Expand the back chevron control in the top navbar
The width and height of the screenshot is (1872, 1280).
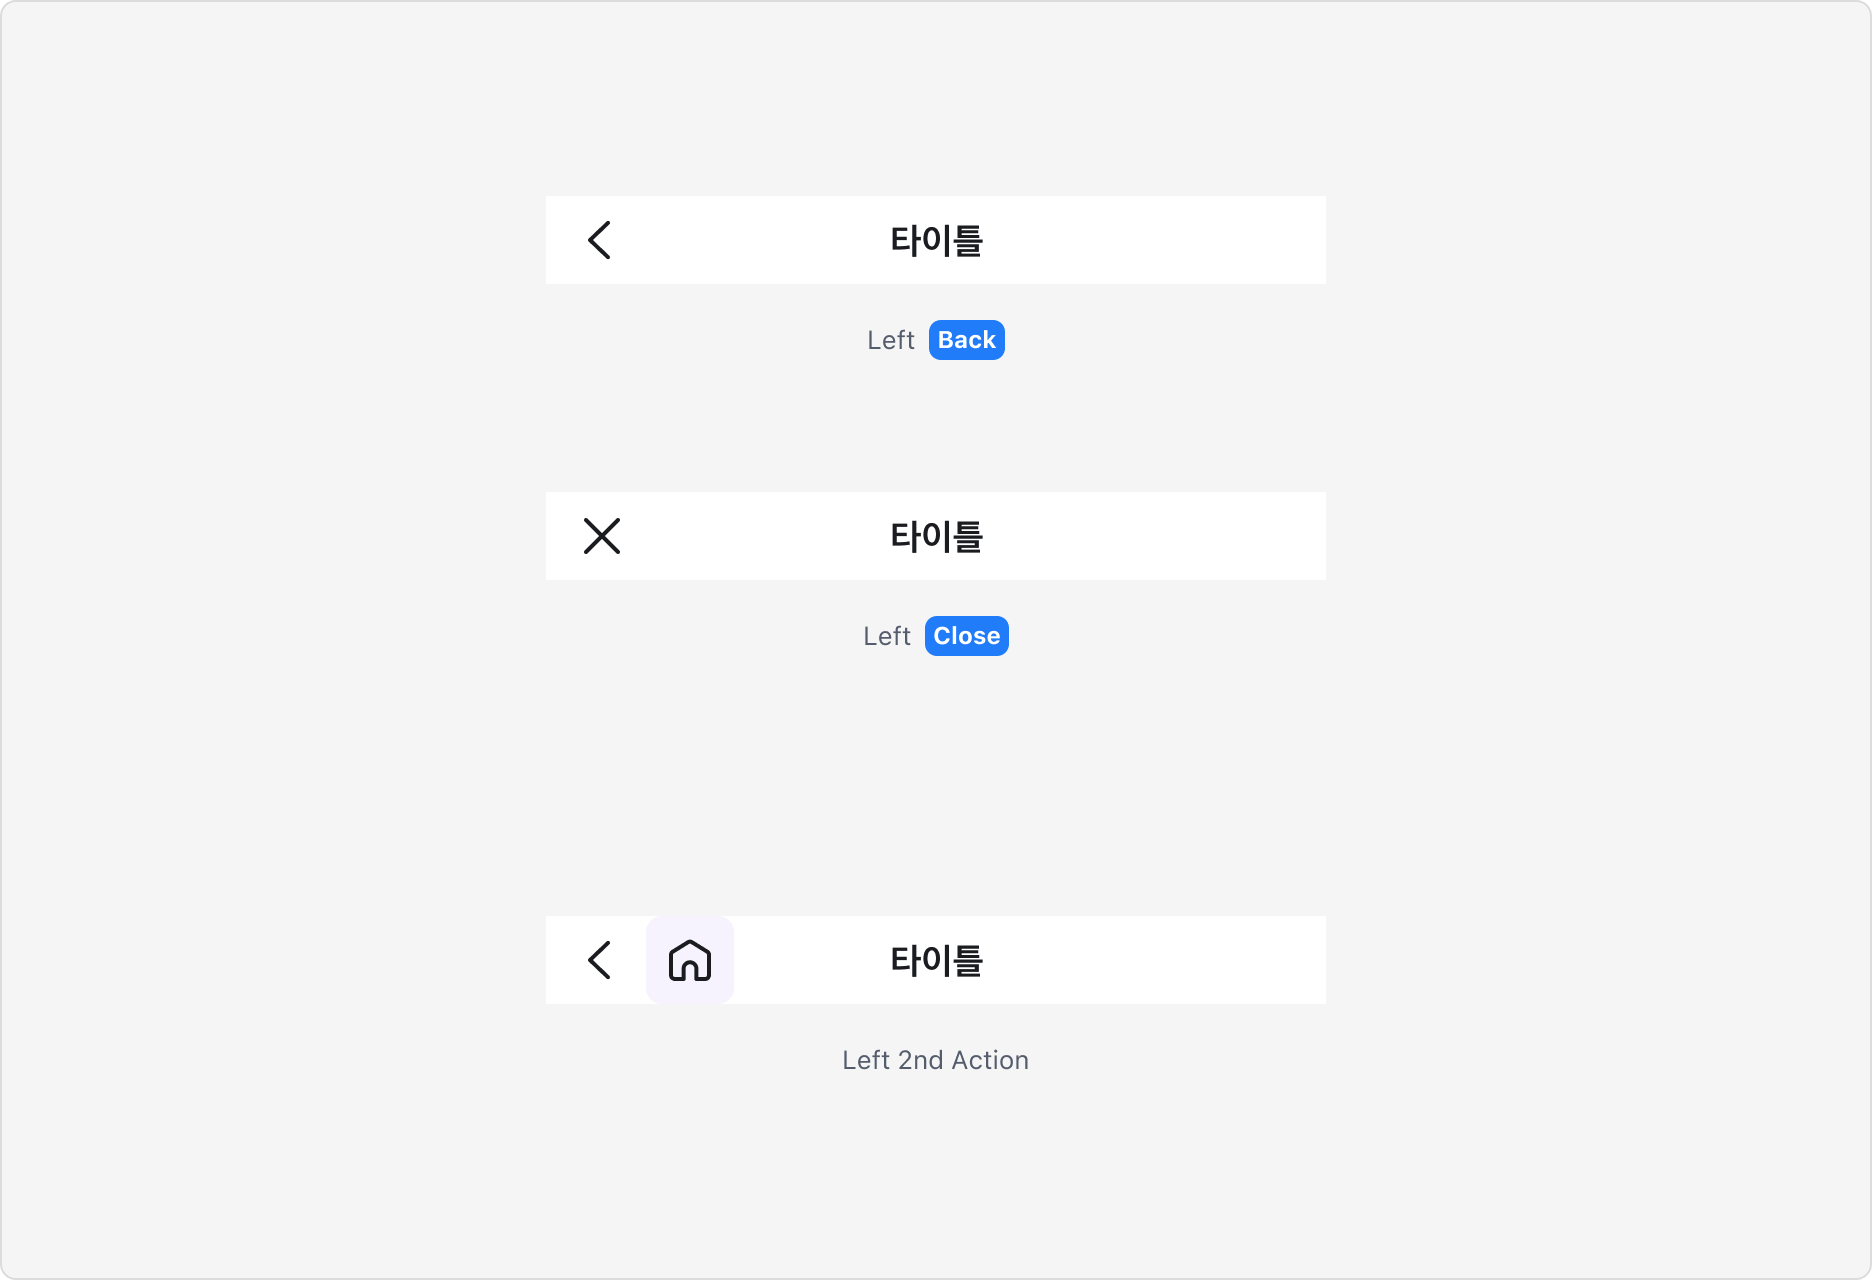click(600, 240)
